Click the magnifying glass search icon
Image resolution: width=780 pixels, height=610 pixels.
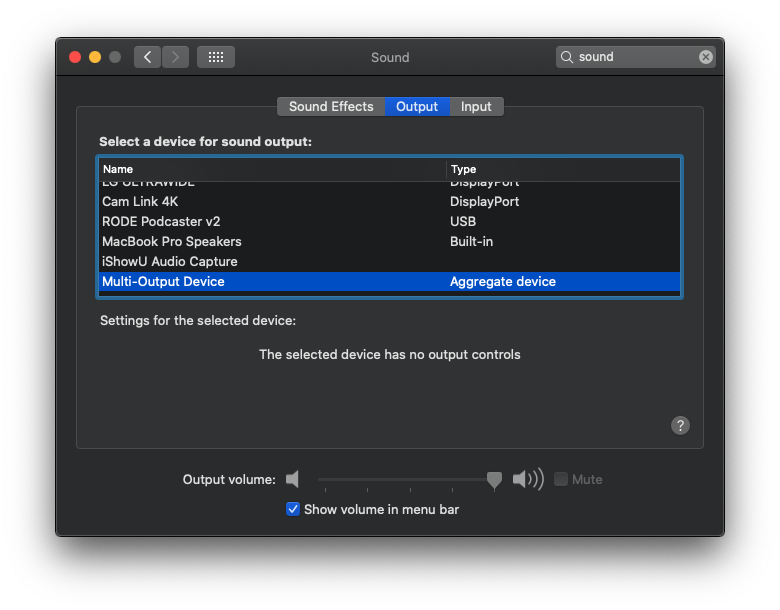coord(567,57)
